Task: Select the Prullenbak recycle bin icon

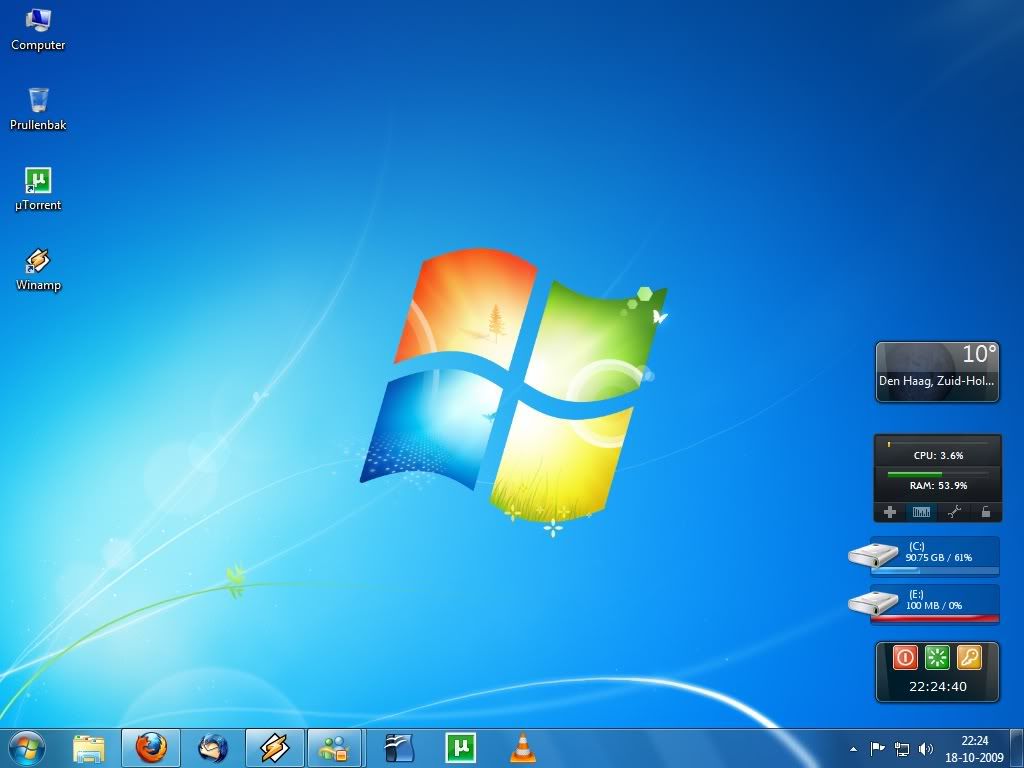Action: [x=38, y=109]
